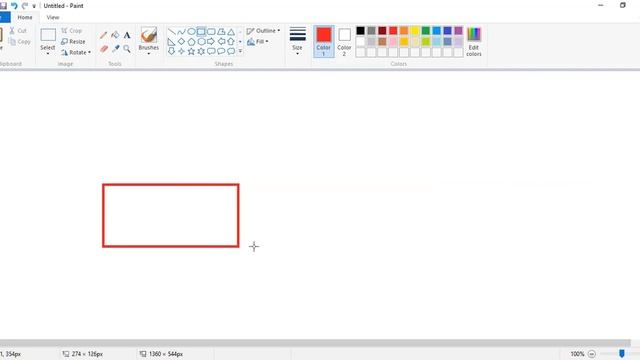Select the Eraser tool
Screen dimensions: 640x360
click(104, 49)
